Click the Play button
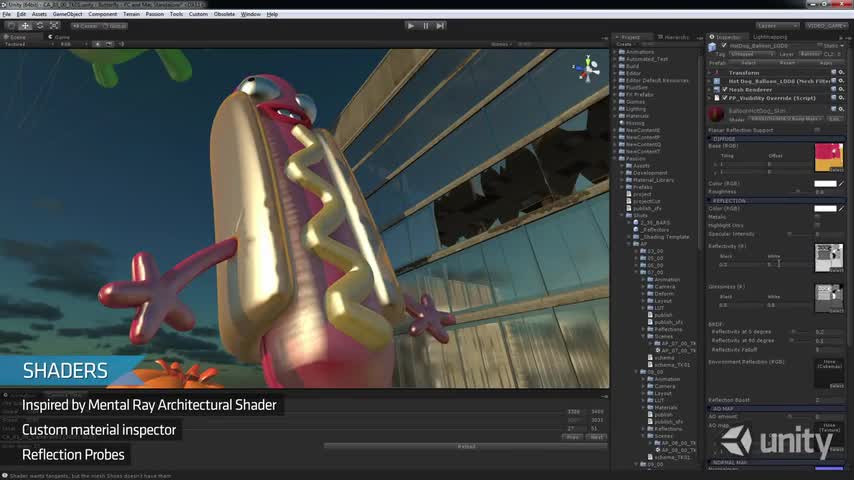This screenshot has height=480, width=854. click(411, 26)
